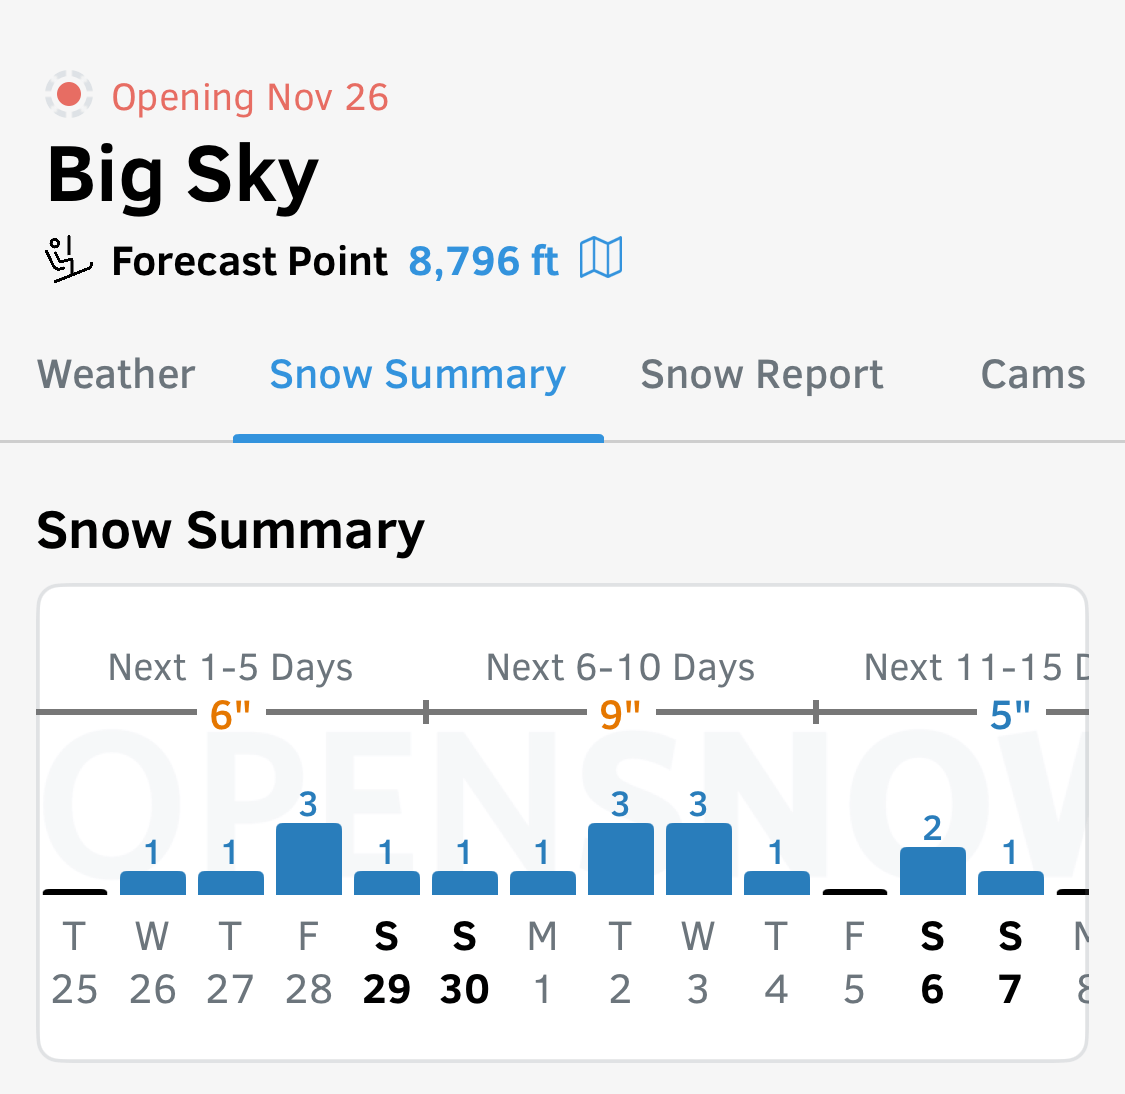Tap the Next 1-5 Days header
This screenshot has width=1125, height=1094.
(230, 667)
